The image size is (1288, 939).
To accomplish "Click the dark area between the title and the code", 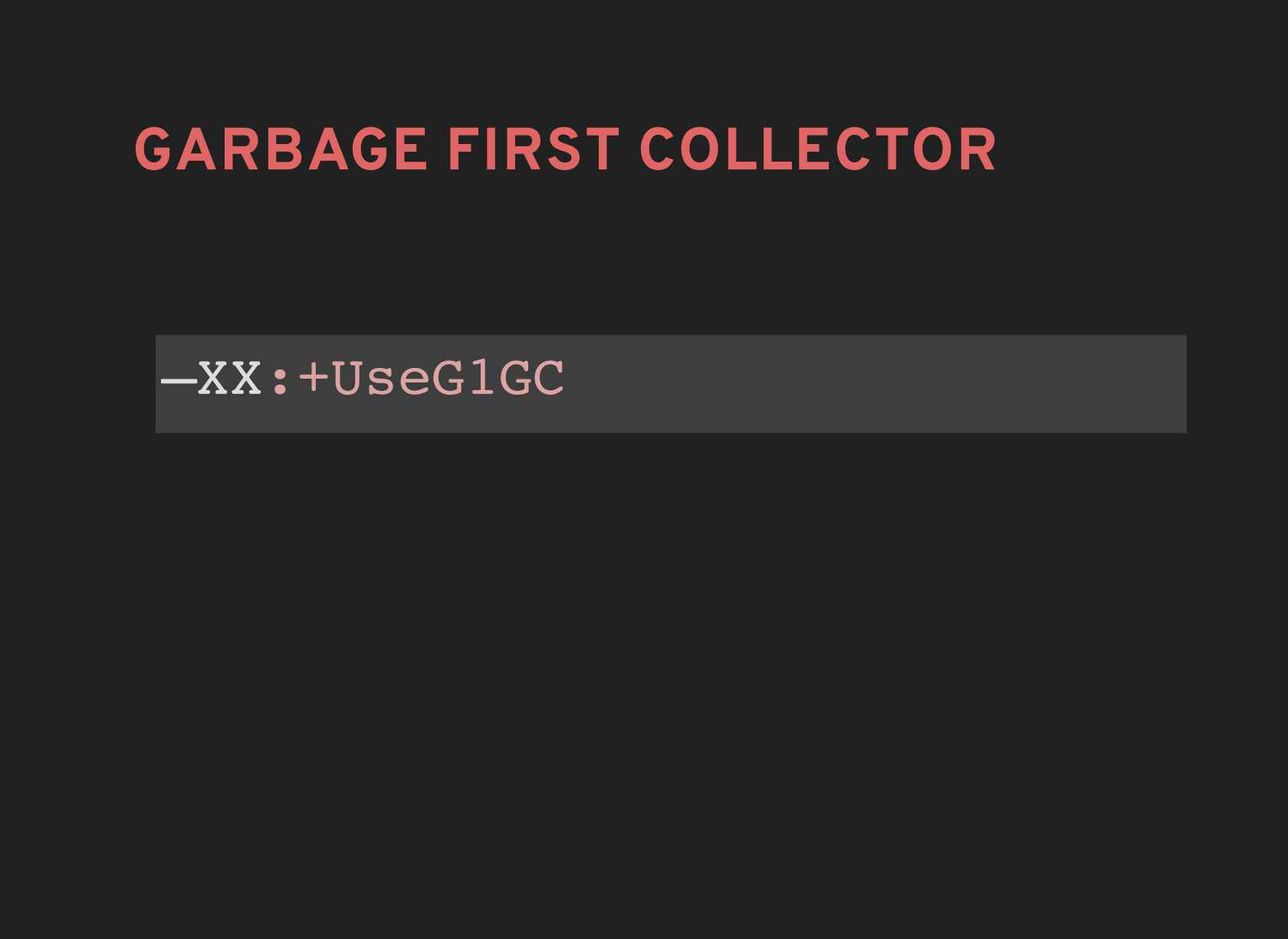I will pyautogui.click(x=644, y=255).
